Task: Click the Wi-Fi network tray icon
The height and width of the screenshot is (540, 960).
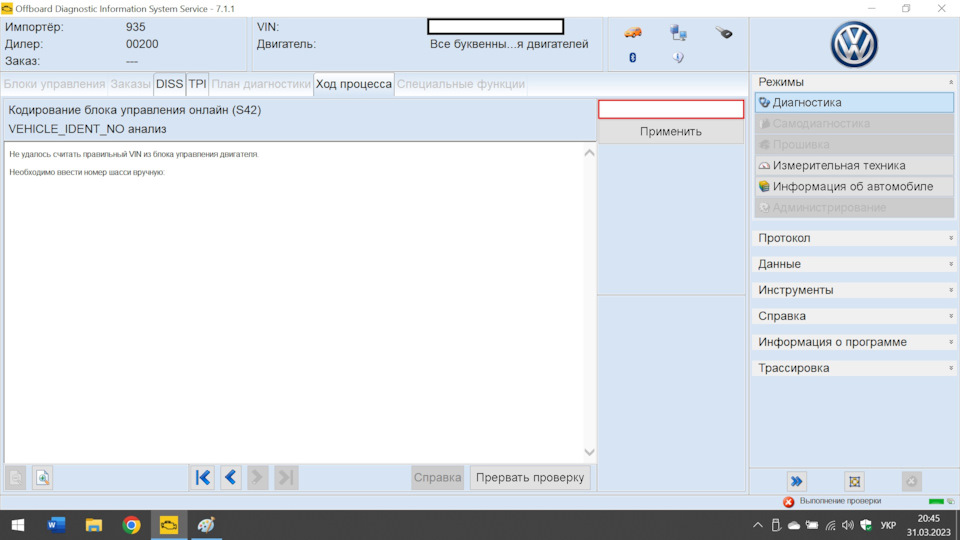Action: click(830, 525)
